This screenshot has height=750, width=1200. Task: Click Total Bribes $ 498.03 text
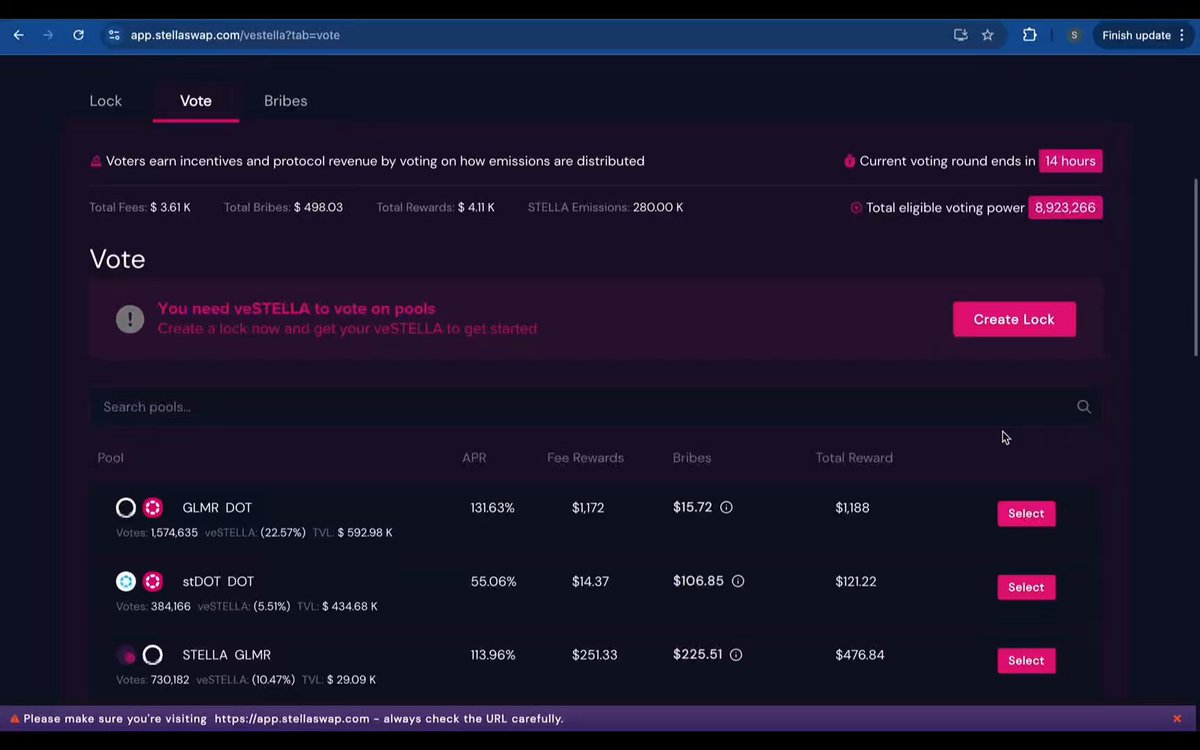point(283,208)
